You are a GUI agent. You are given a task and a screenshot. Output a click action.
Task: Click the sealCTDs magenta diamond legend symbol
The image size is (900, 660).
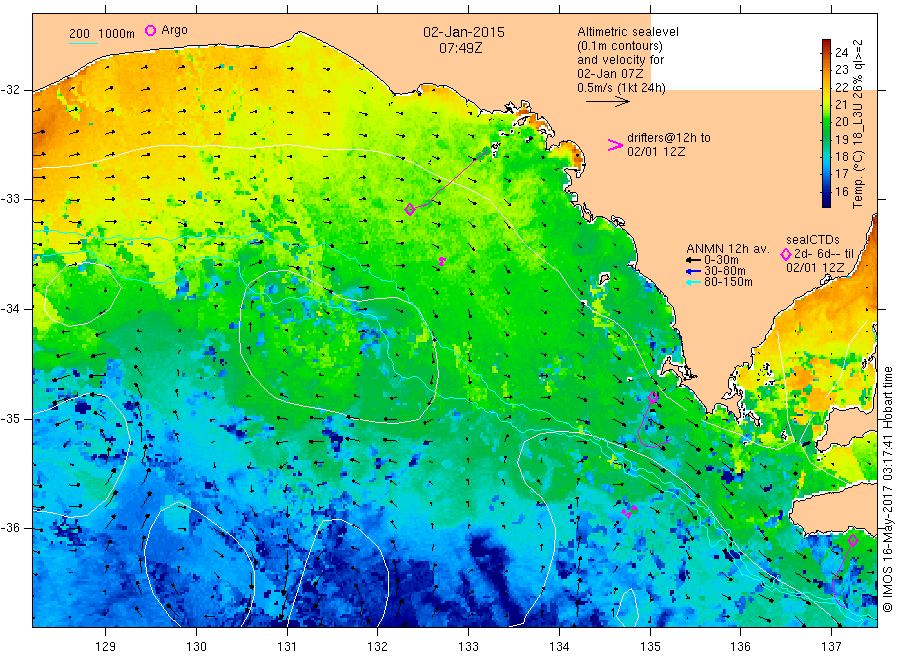coord(786,254)
